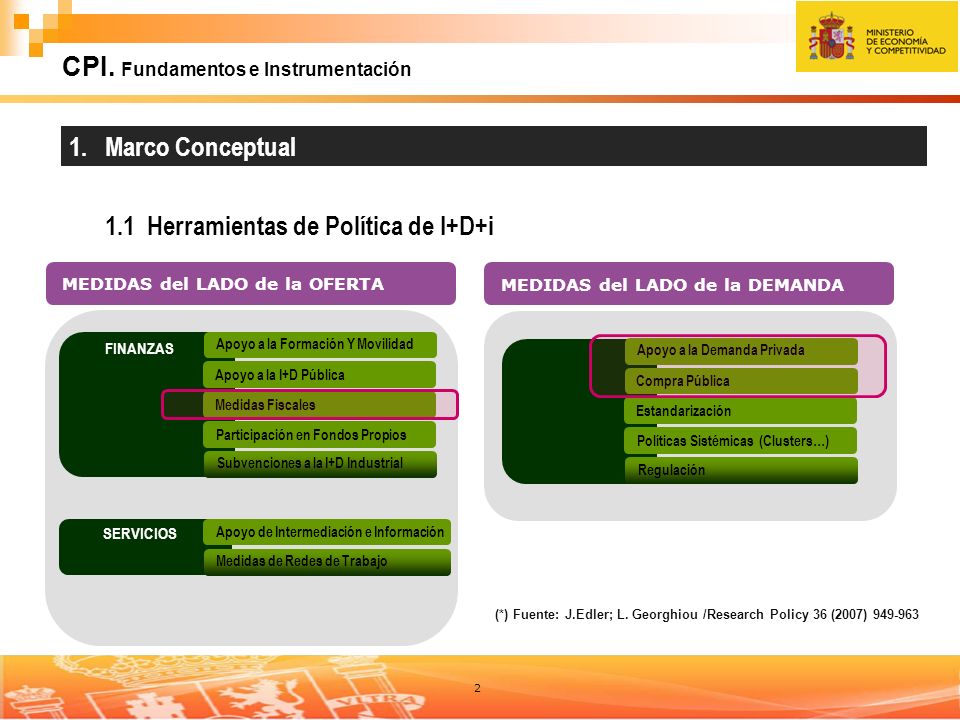The width and height of the screenshot is (960, 720).
Task: Select the highlighted 'Medidas Fiscales' bar
Action: pos(320,405)
